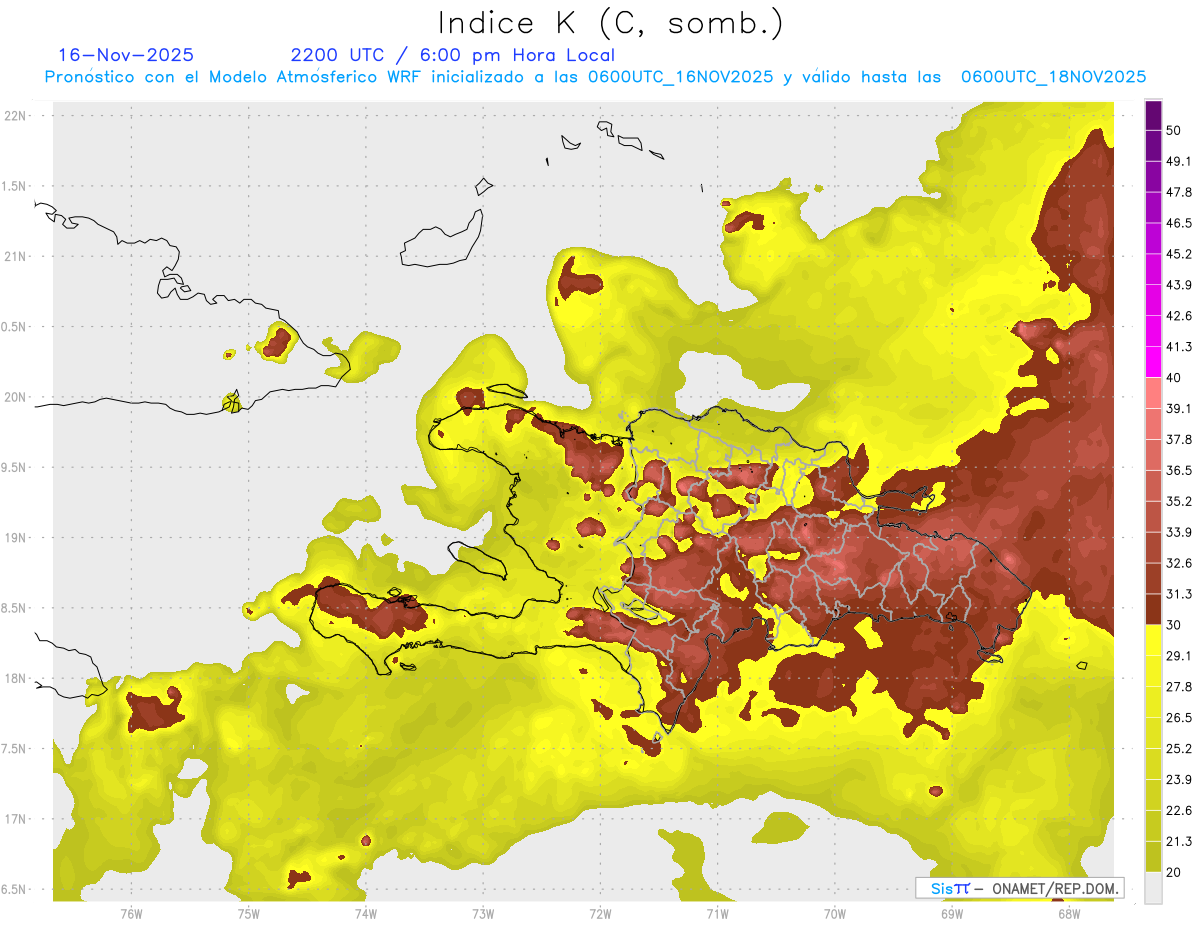Screen dimensions: 1200x927
Task: Click the '70W' longitude label
Action: 835,914
